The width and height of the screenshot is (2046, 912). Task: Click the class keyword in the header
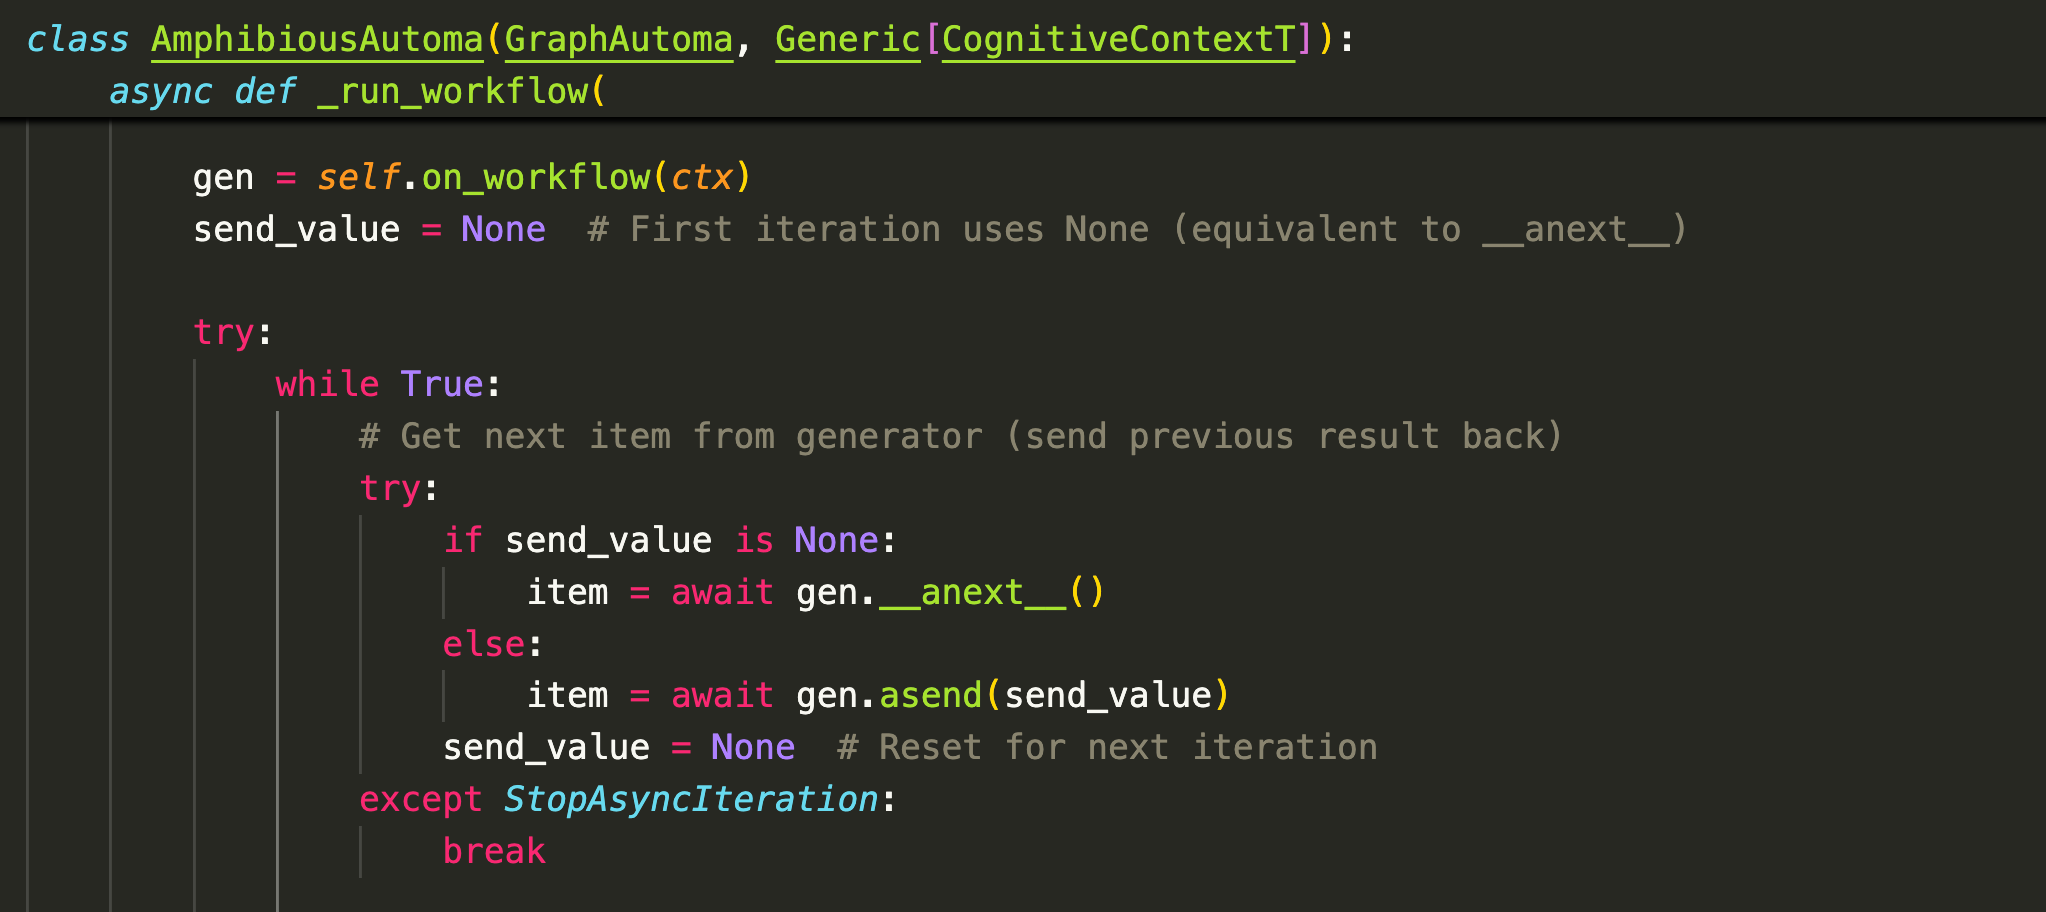(78, 40)
